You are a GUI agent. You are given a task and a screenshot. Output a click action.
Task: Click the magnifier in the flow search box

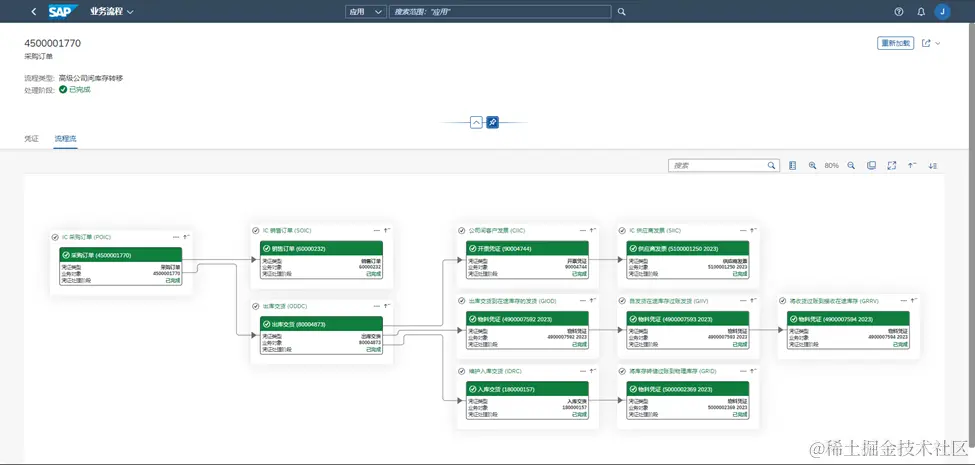coord(771,165)
